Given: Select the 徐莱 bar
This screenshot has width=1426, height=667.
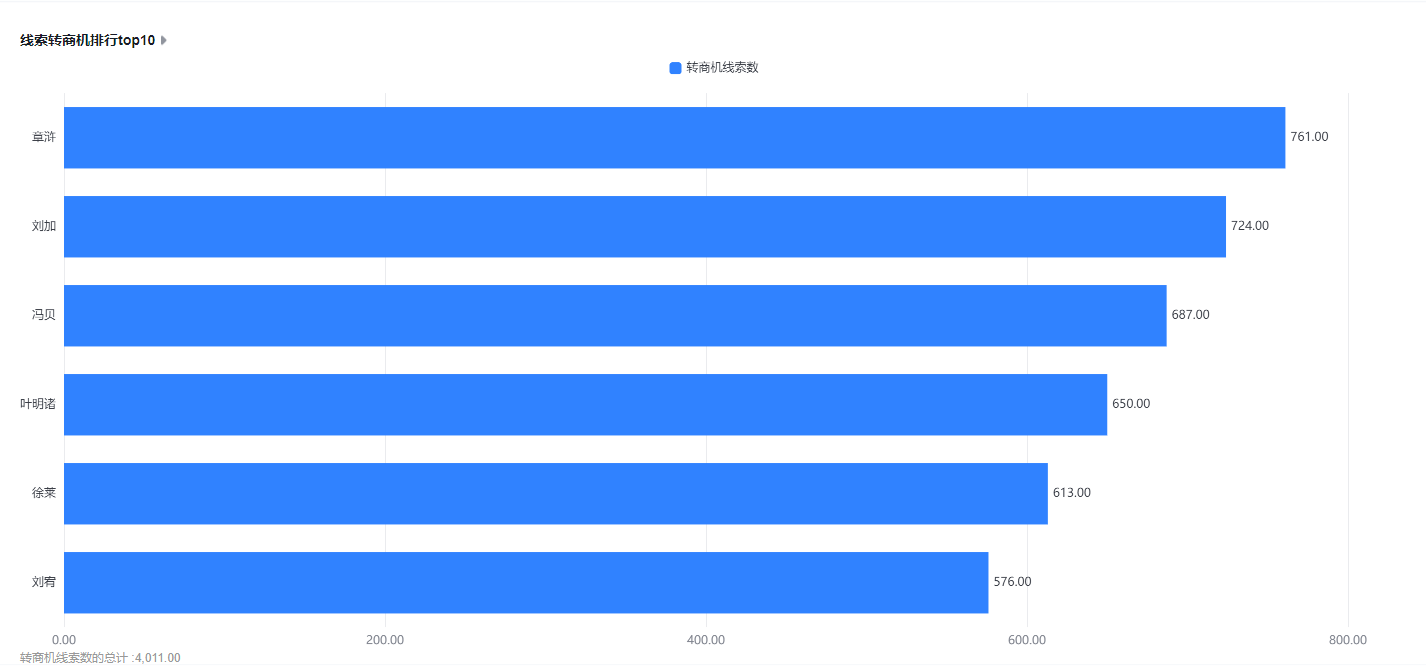Looking at the screenshot, I should click(556, 493).
